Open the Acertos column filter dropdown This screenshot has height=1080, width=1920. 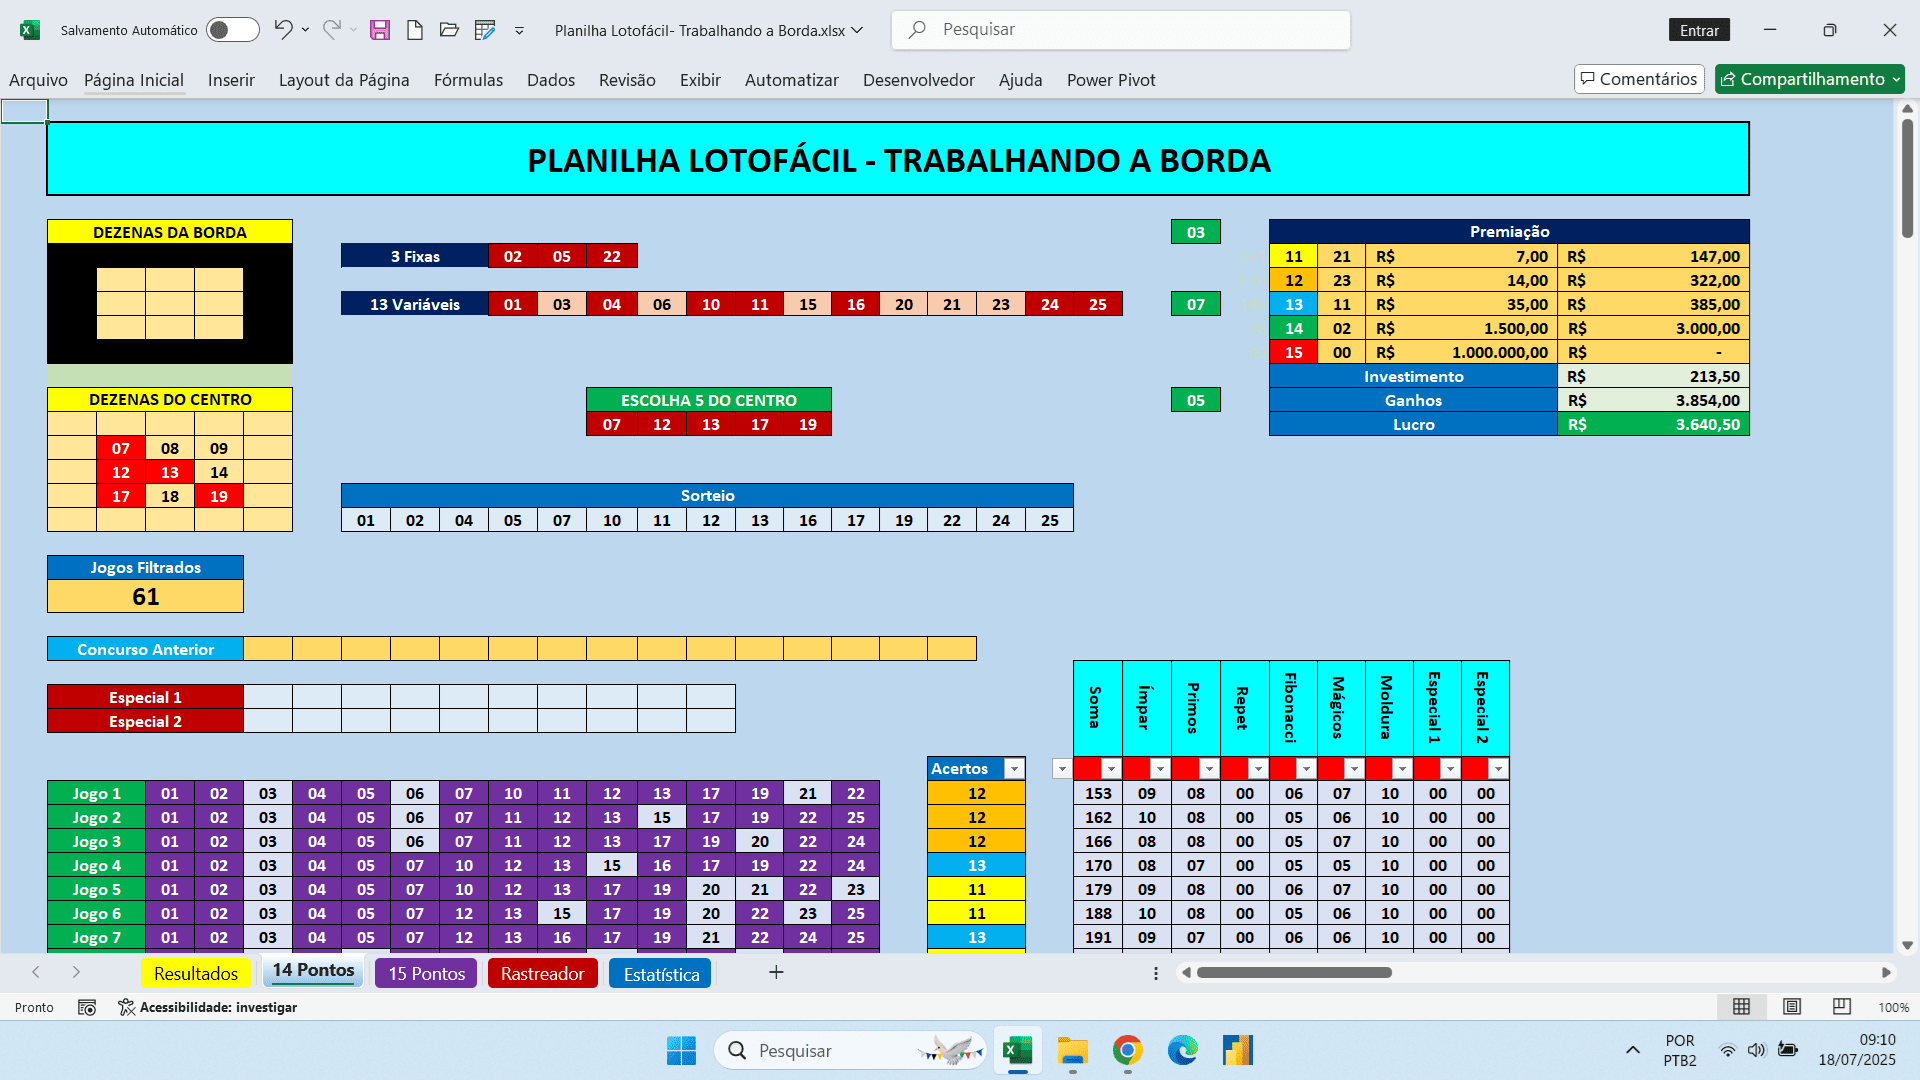click(x=1014, y=768)
